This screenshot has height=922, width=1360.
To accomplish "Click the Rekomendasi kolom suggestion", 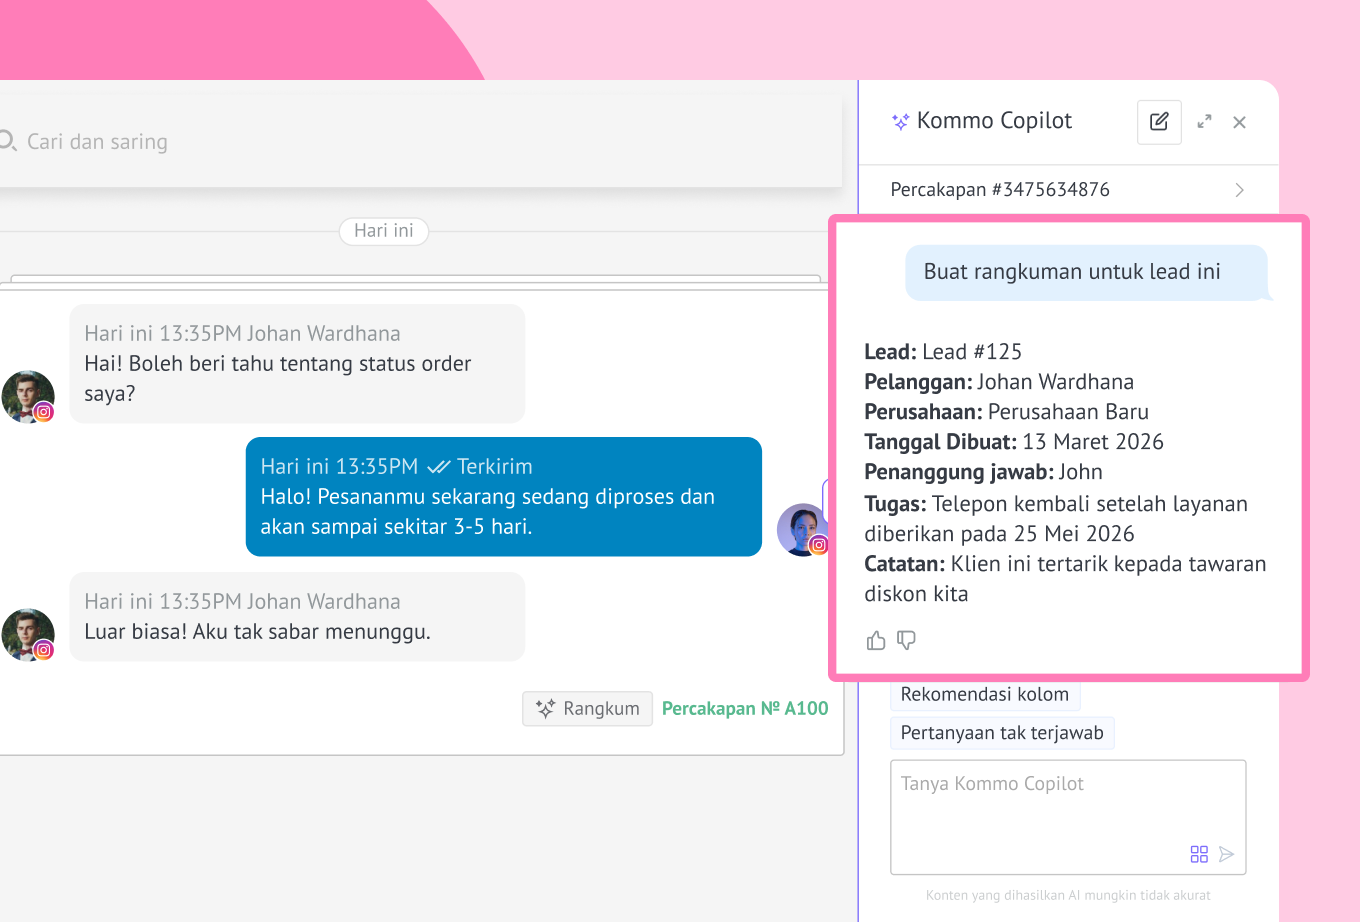I will [x=984, y=695].
